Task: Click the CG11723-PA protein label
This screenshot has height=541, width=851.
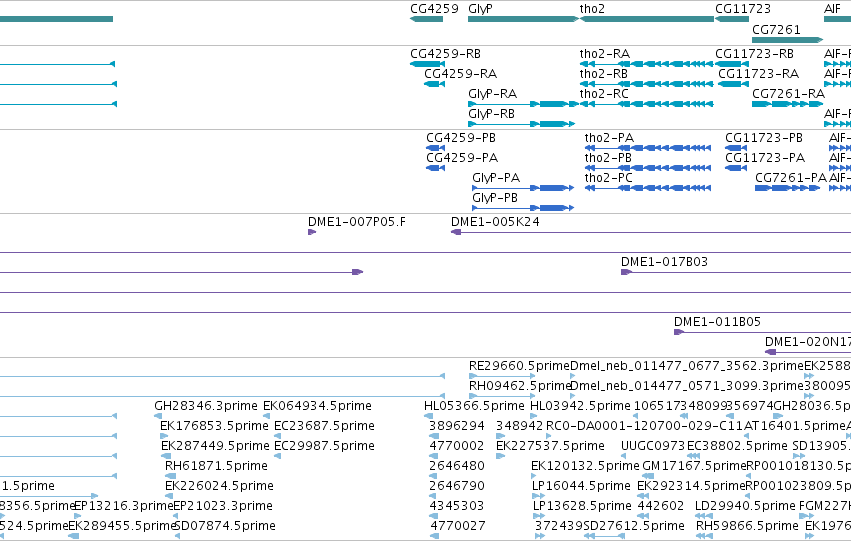Action: [x=765, y=158]
